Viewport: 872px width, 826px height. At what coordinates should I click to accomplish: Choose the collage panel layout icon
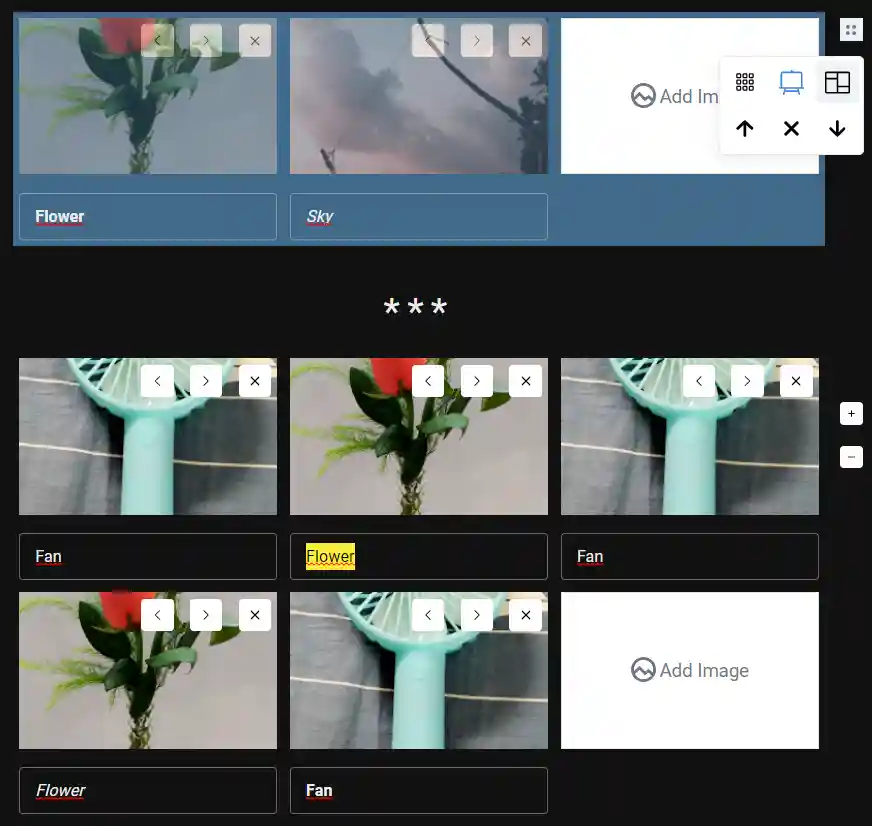(837, 83)
